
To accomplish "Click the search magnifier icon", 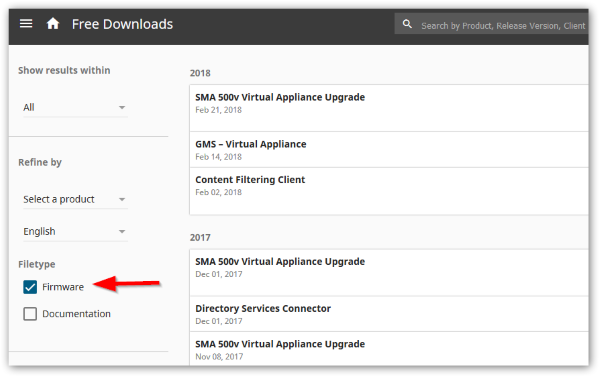I will pos(407,24).
